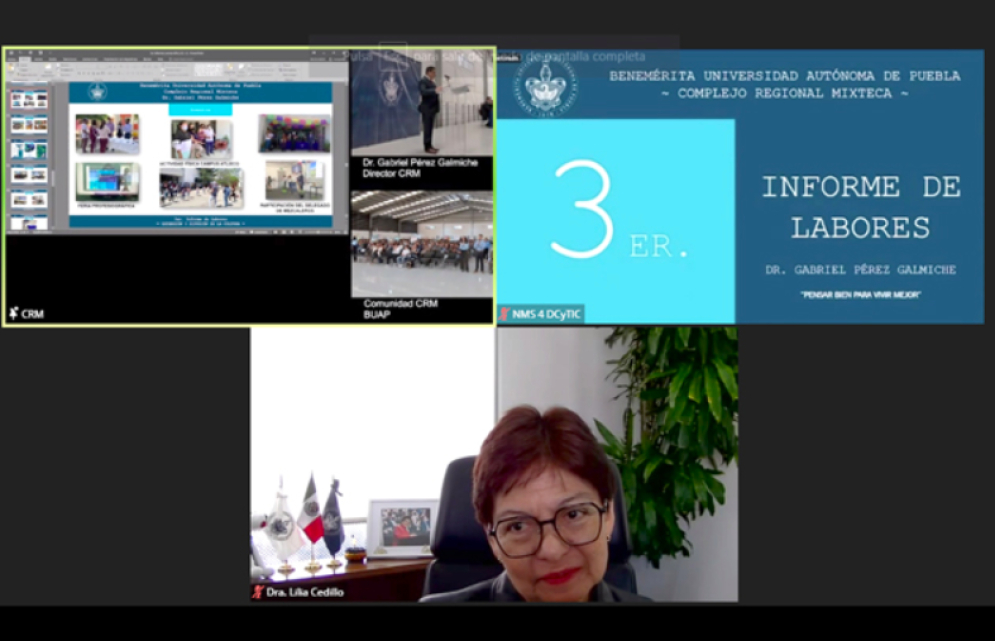Select the second slide thumbnail in PowerPoint panel
This screenshot has width=995, height=641.
click(x=29, y=124)
